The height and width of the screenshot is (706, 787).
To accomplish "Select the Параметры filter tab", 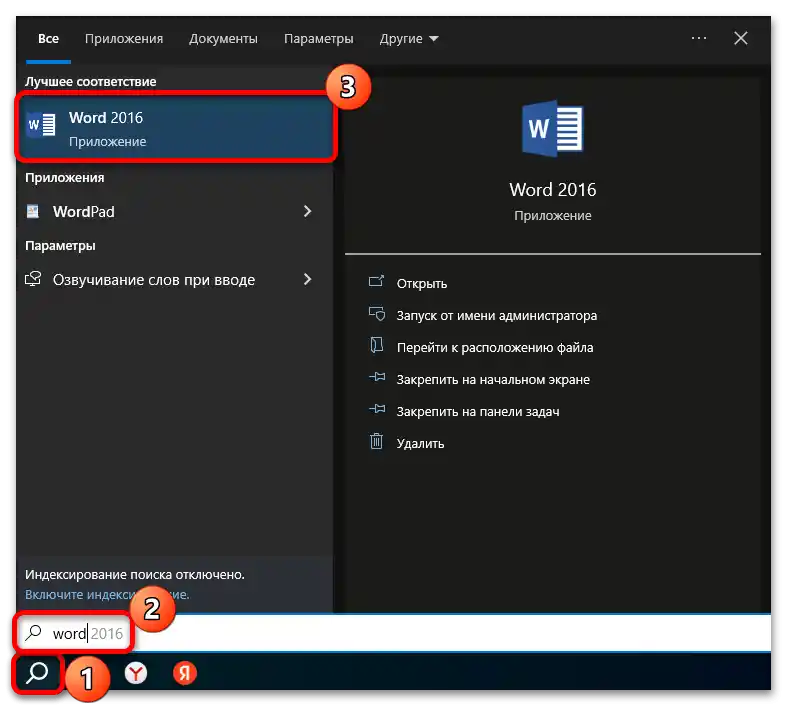I will point(318,39).
